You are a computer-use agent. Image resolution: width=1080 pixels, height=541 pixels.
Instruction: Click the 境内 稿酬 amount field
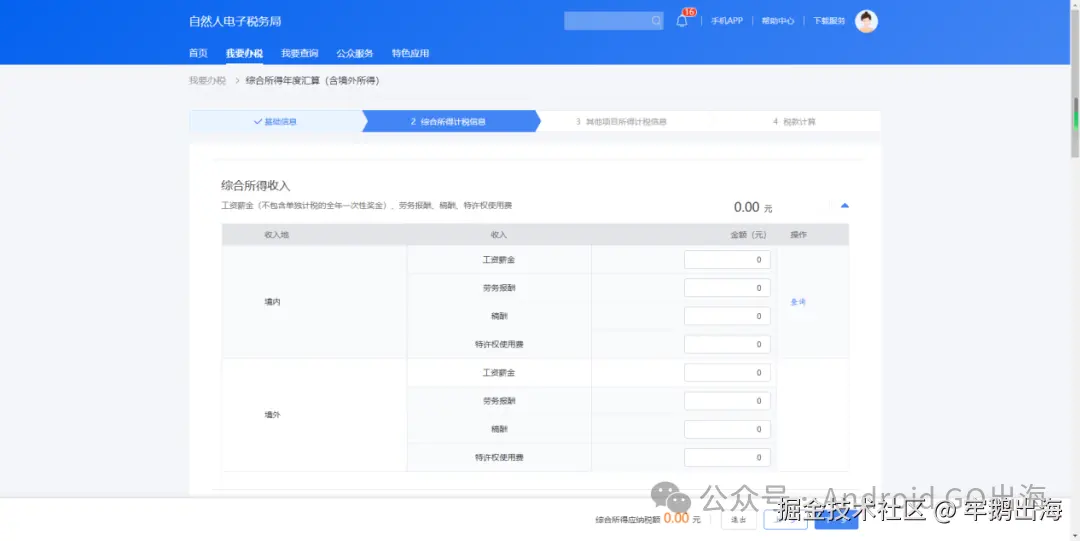click(727, 316)
